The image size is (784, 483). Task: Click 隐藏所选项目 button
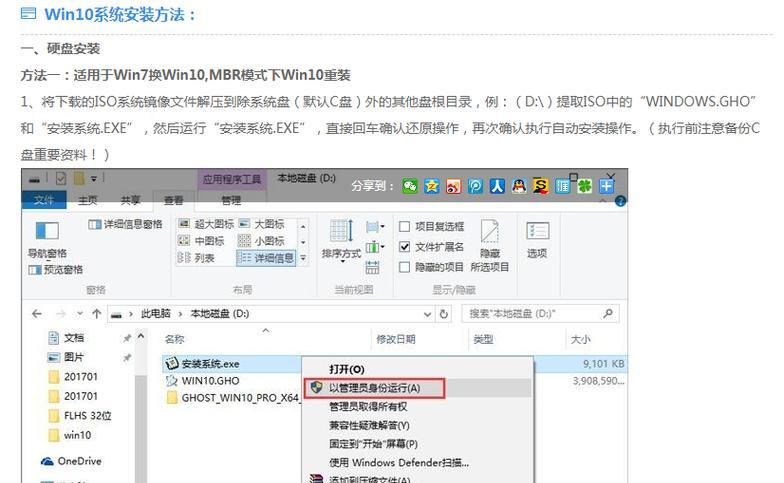(490, 246)
